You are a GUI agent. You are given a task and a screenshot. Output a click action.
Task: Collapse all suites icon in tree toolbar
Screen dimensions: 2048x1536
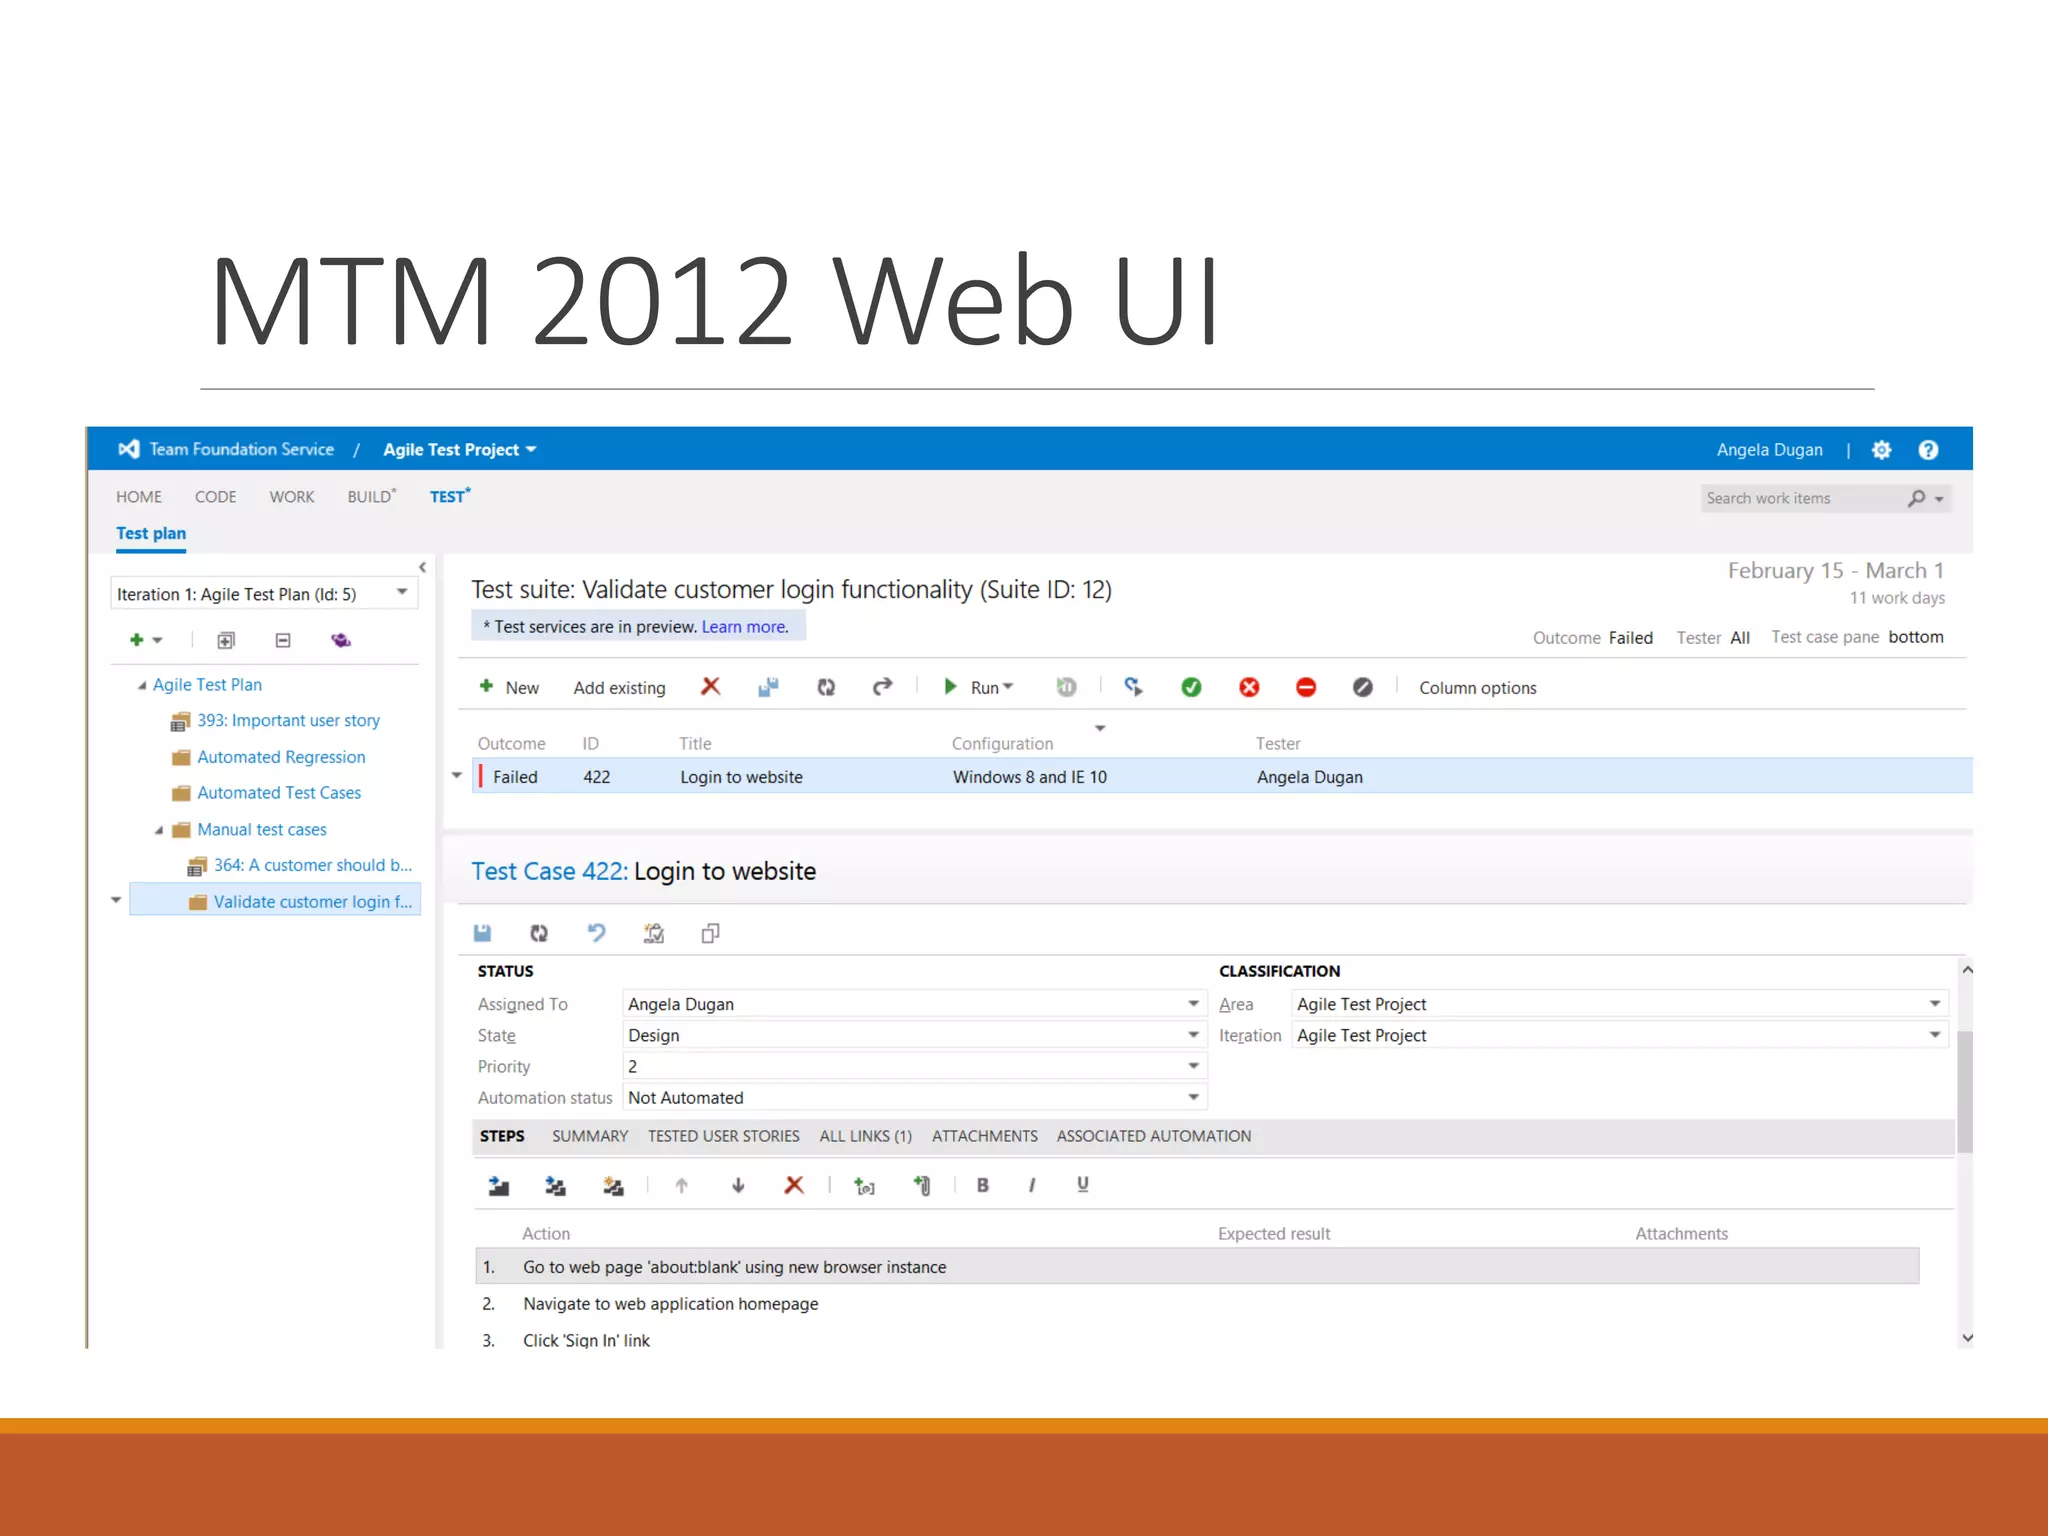pos(283,640)
